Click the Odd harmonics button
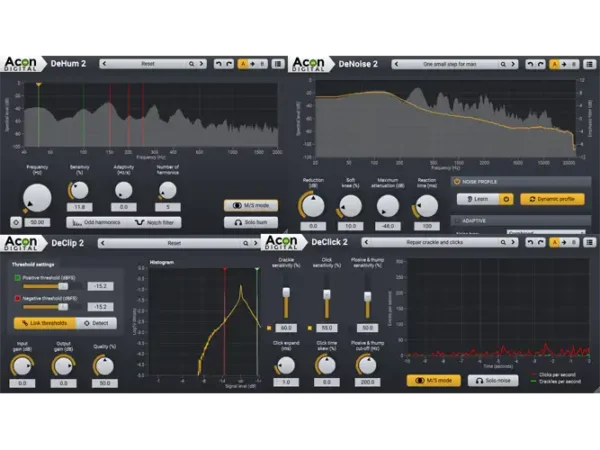600x450 pixels. click(96, 222)
